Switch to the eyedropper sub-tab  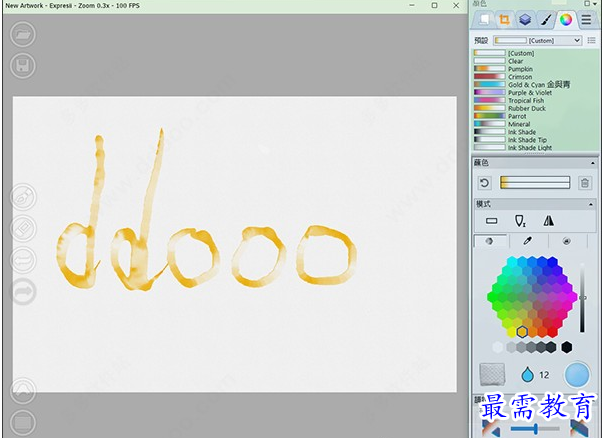pos(528,241)
